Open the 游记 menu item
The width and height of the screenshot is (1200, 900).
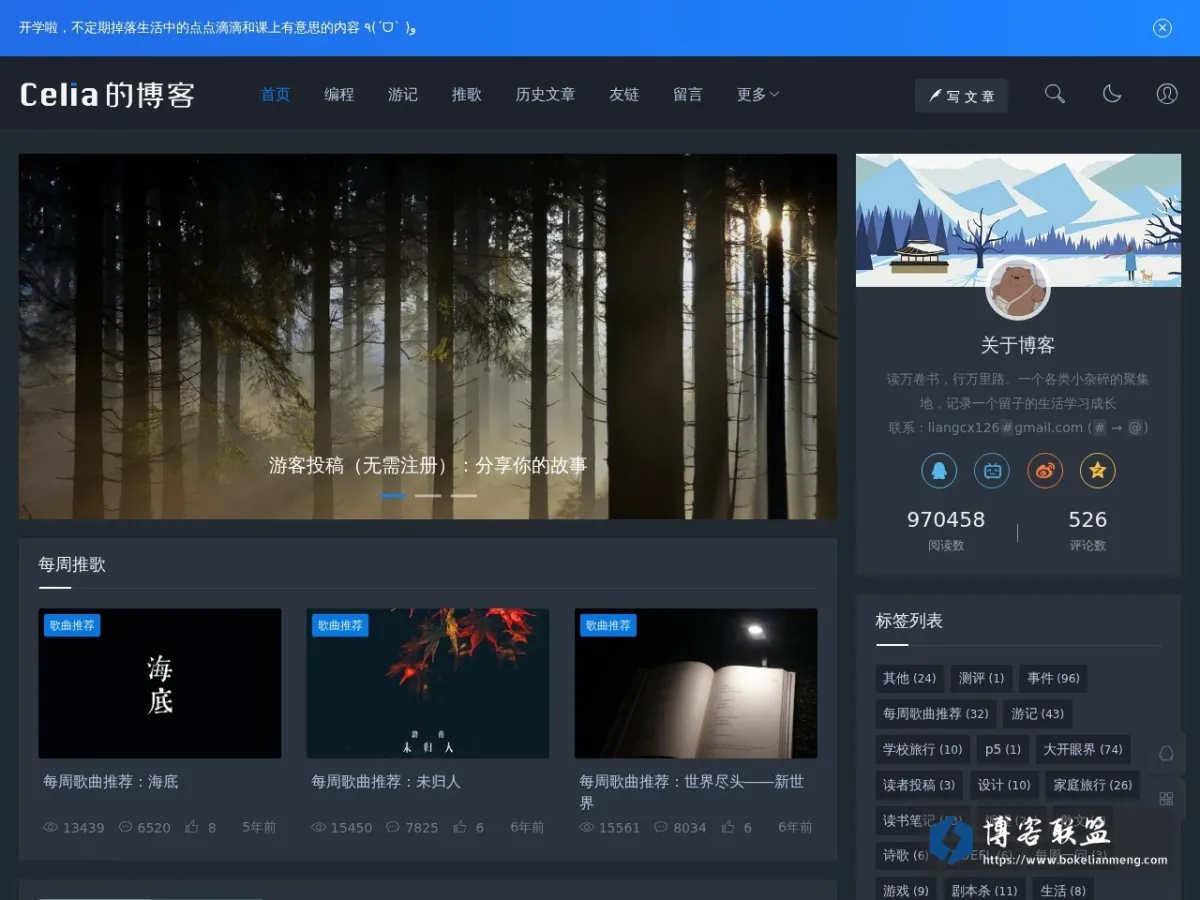click(x=403, y=94)
